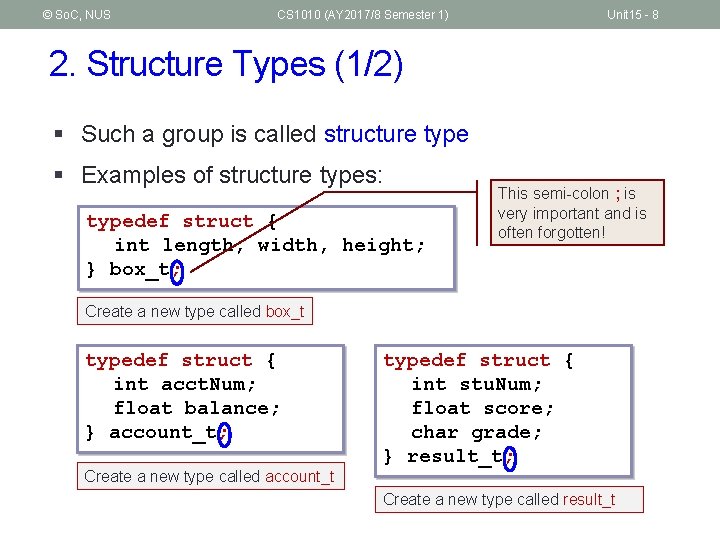This screenshot has width=720, height=540.
Task: Click "typedef struct {" in the account_t code block
Action: coord(180,360)
